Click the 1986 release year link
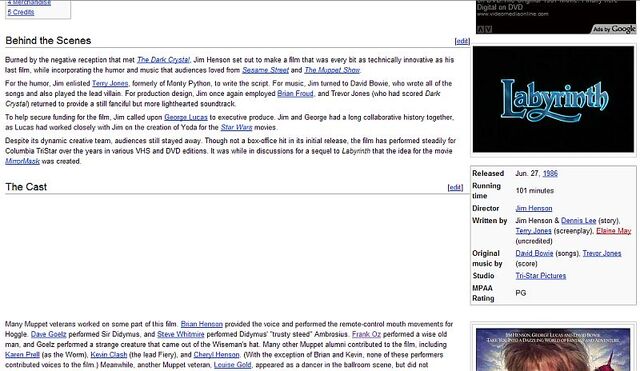Viewport: 640px width, 371px height. click(550, 173)
